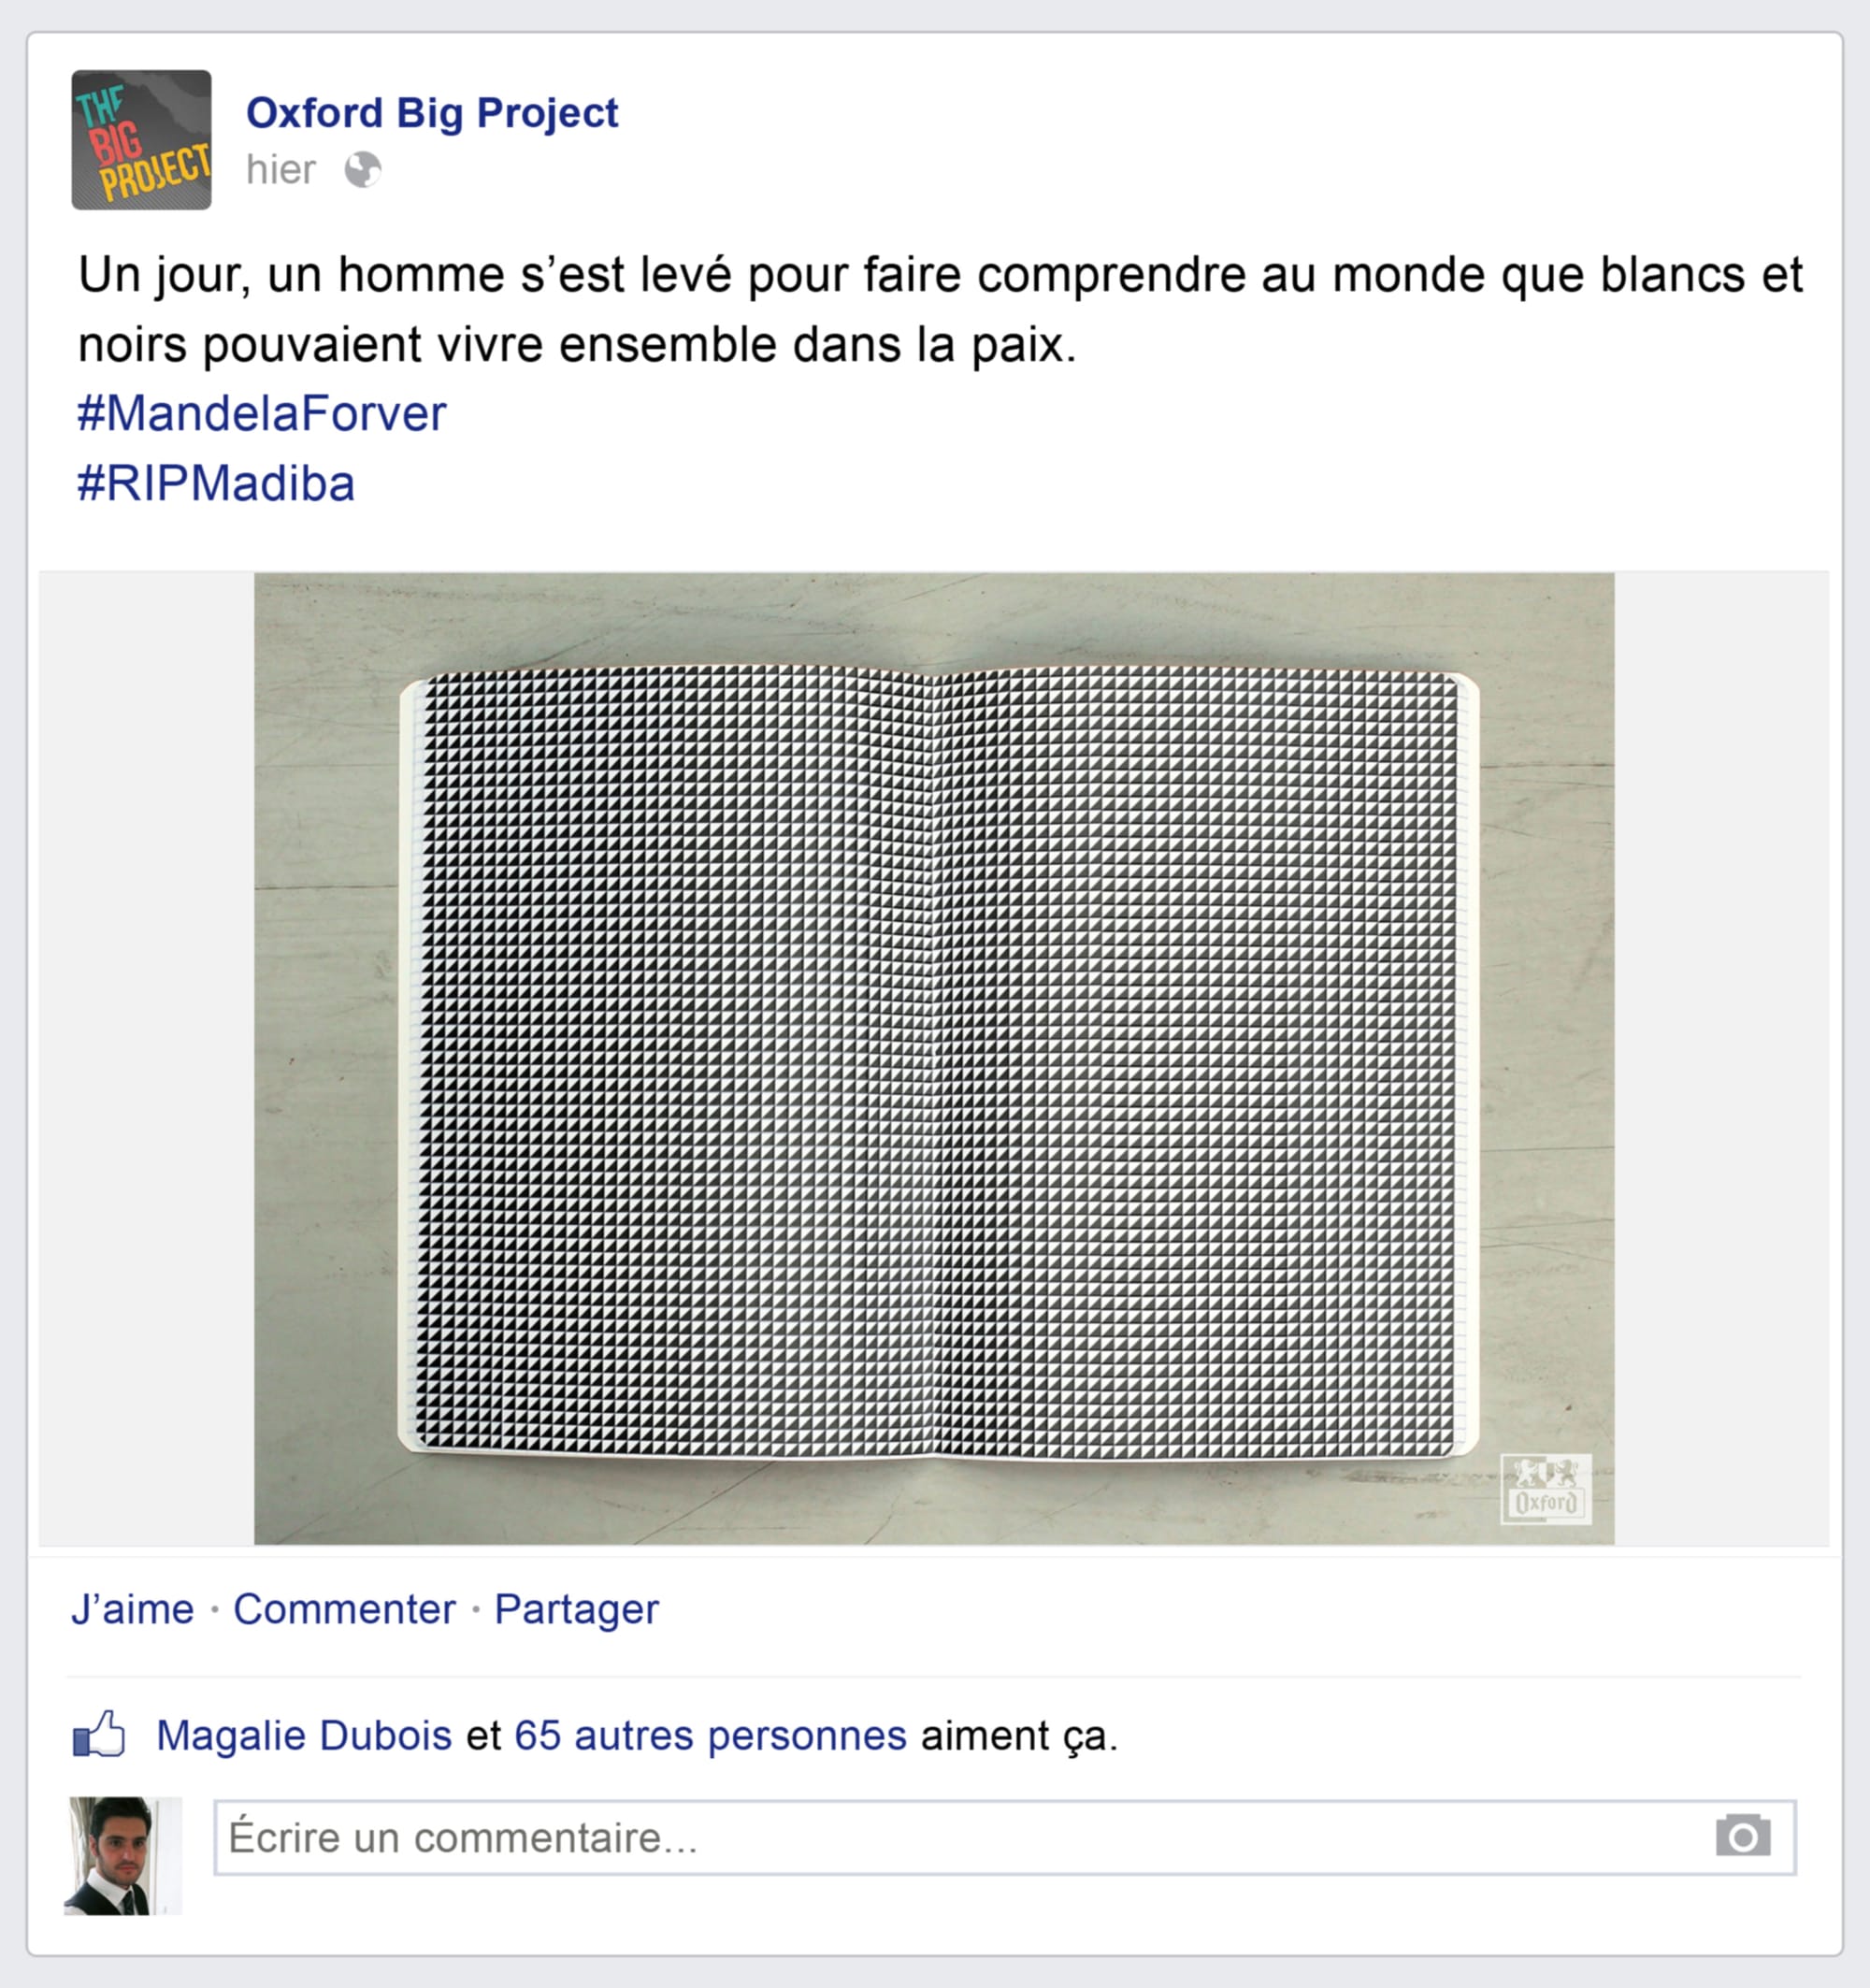The width and height of the screenshot is (1870, 1988).
Task: Open the #MandelaForver hashtag
Action: click(262, 413)
